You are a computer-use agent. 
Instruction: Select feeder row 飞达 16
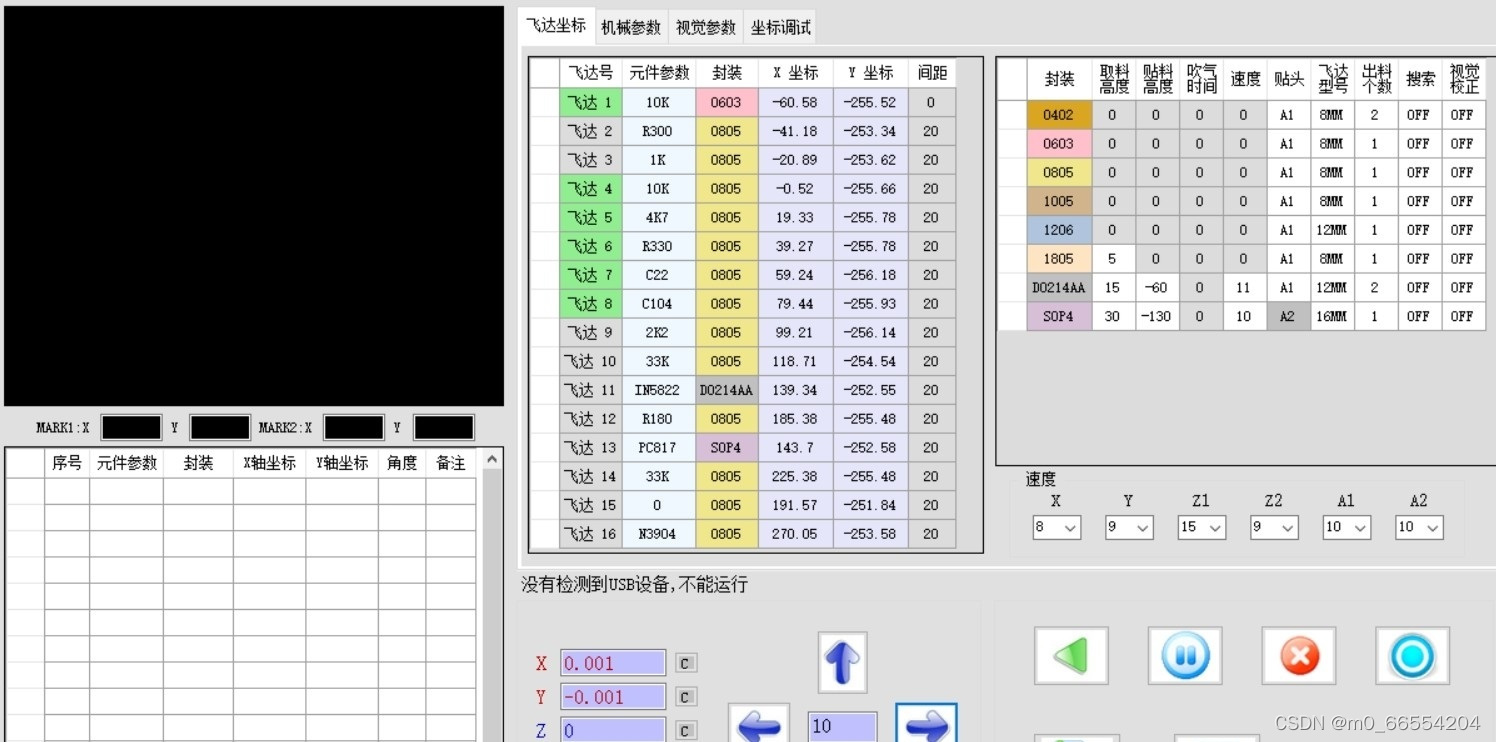click(x=590, y=534)
